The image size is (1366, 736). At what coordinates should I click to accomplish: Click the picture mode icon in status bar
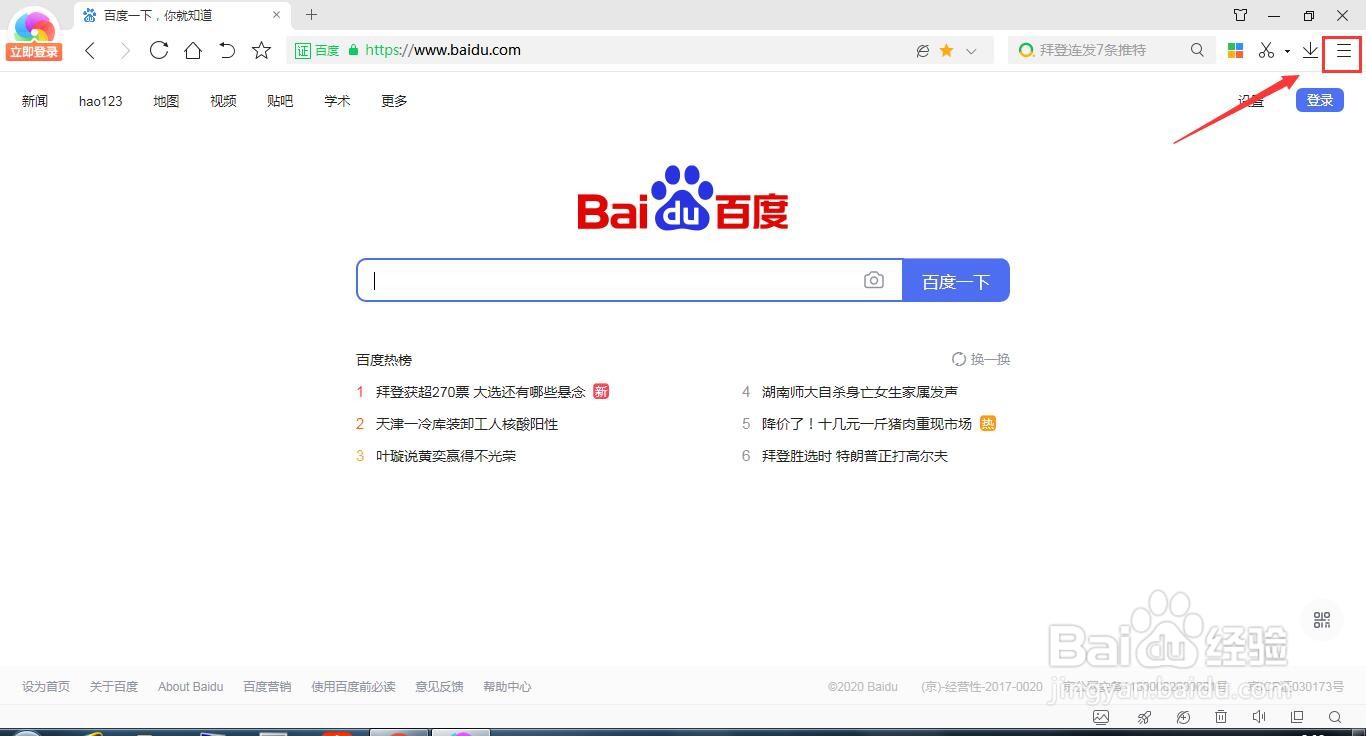(x=1101, y=717)
